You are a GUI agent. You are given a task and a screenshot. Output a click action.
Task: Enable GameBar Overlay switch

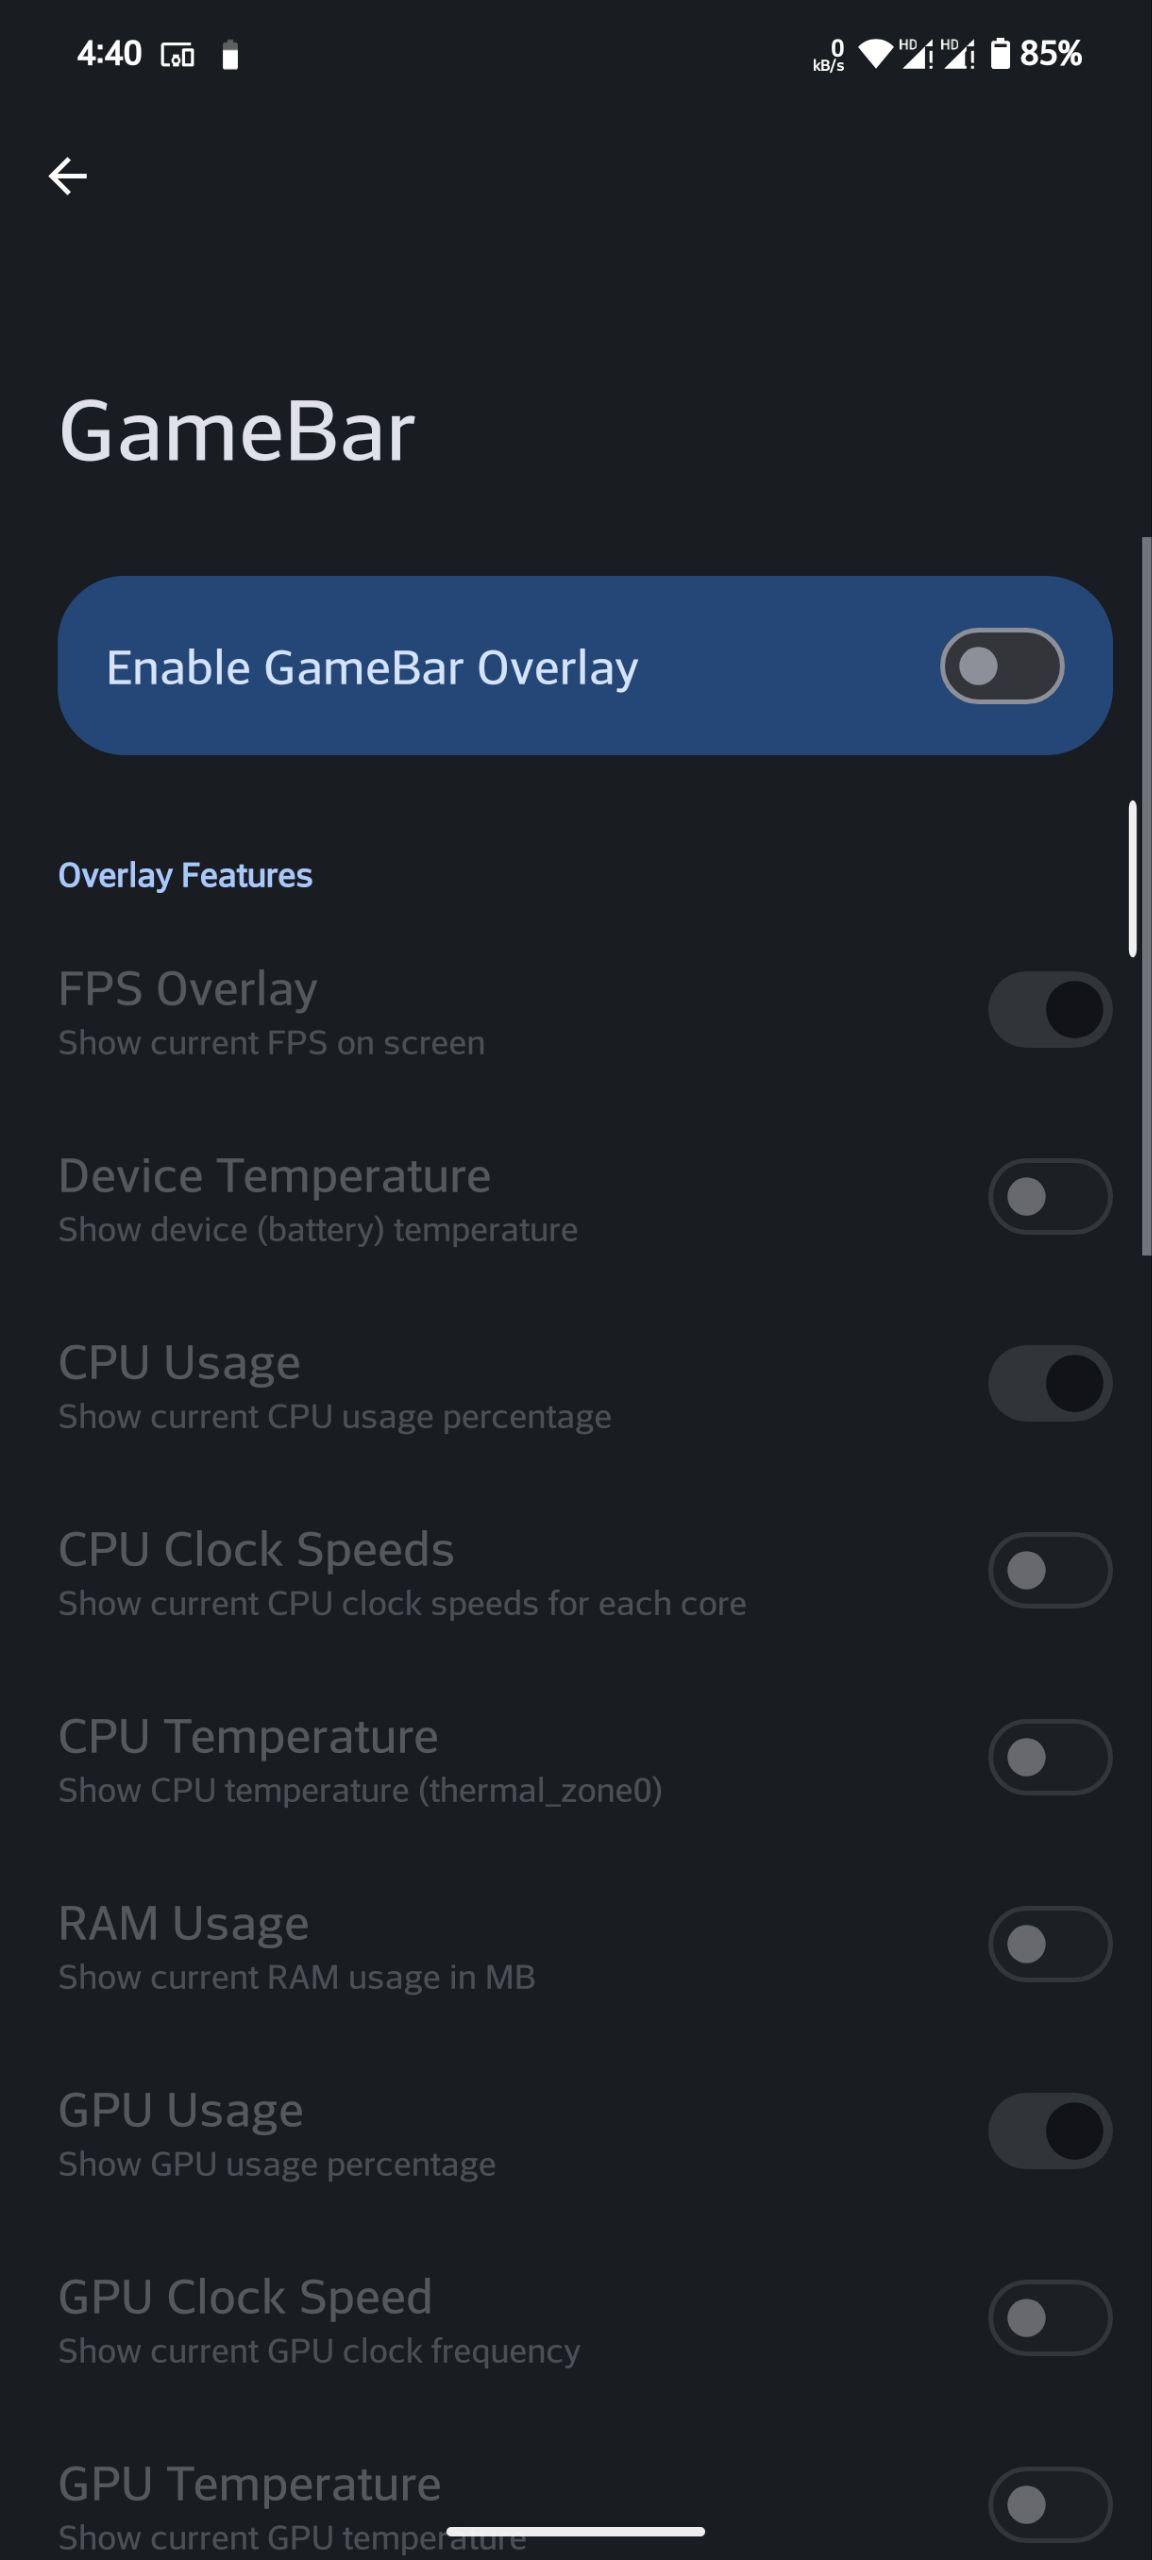pyautogui.click(x=1002, y=666)
